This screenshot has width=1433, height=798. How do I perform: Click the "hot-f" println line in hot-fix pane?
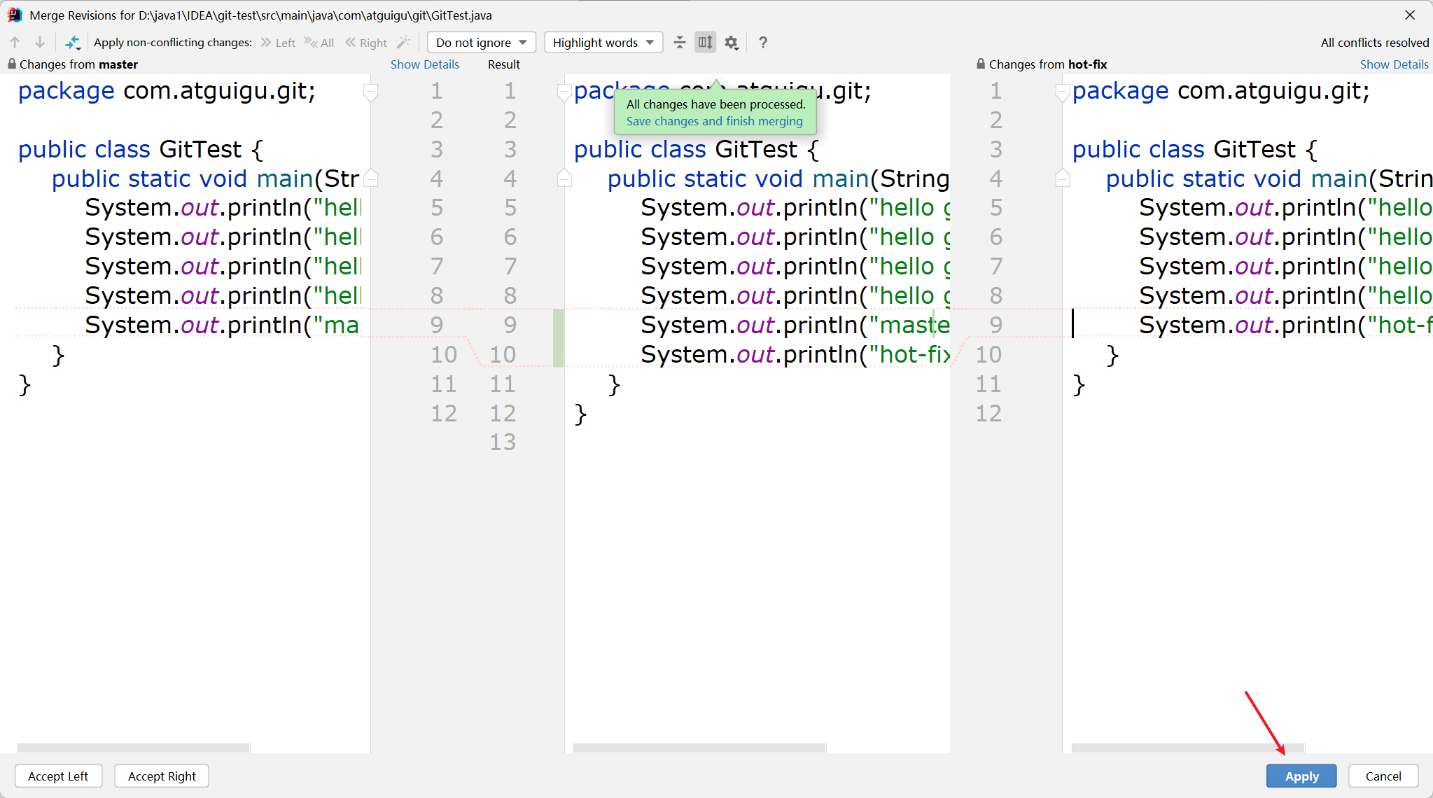point(1286,325)
